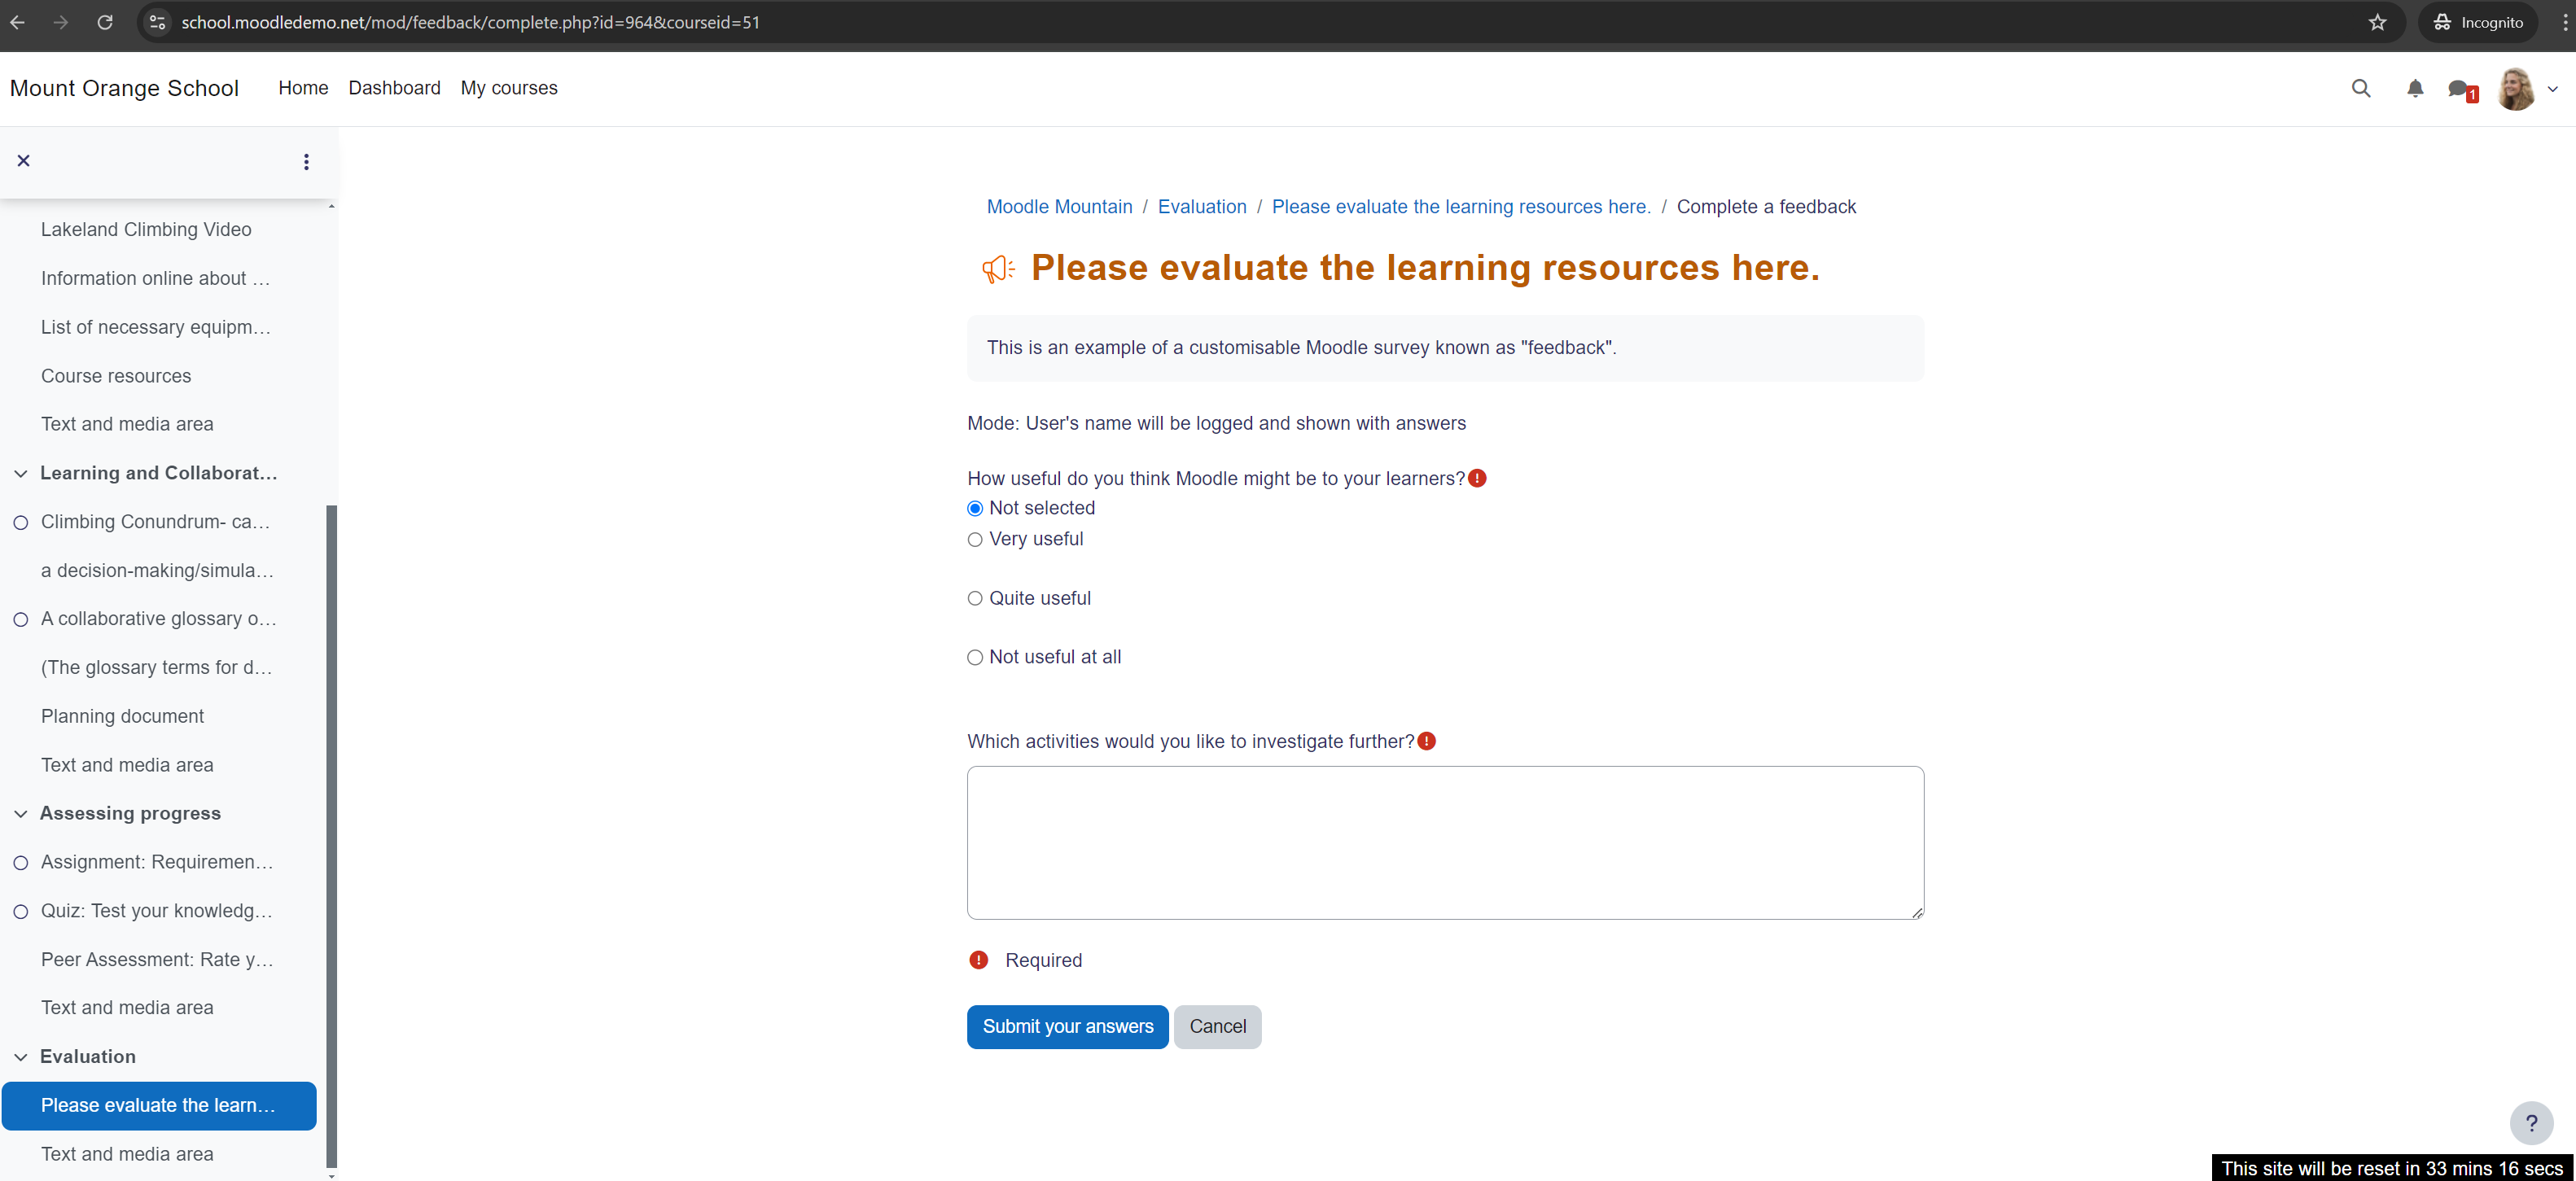Click the browser back arrow
Viewport: 2576px width, 1181px height.
tap(18, 22)
